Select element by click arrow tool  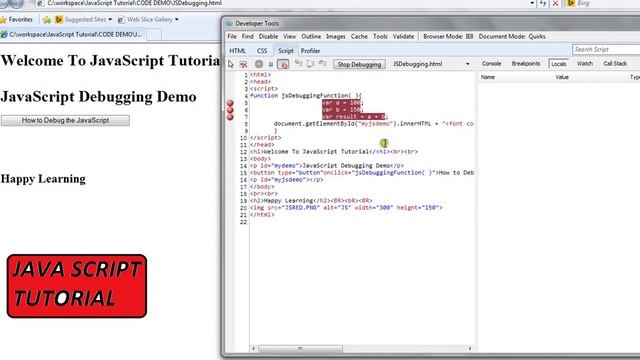click(x=231, y=64)
